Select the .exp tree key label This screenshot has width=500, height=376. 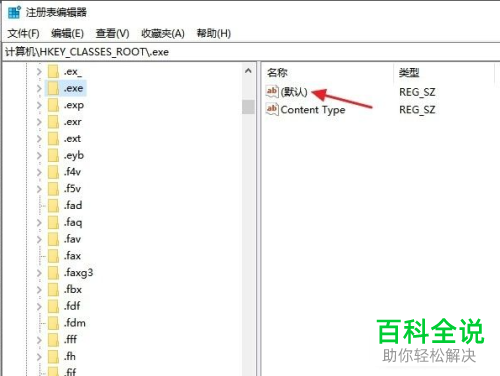coord(74,105)
